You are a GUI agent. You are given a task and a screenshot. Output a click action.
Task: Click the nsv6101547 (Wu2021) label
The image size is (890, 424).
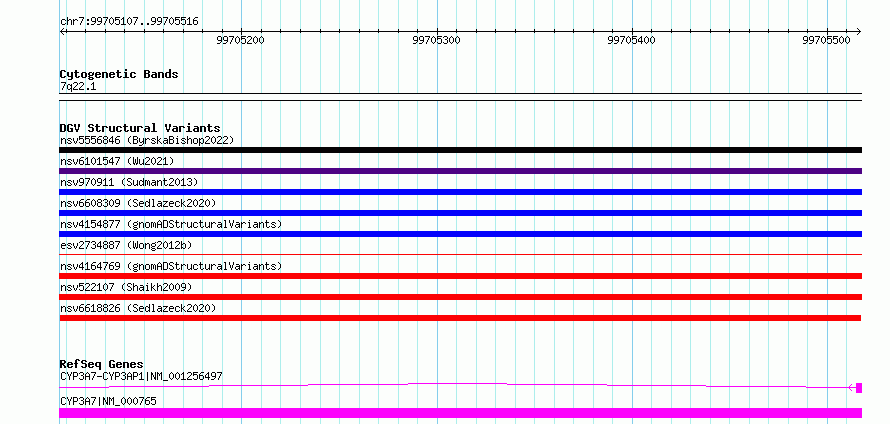click(x=117, y=161)
